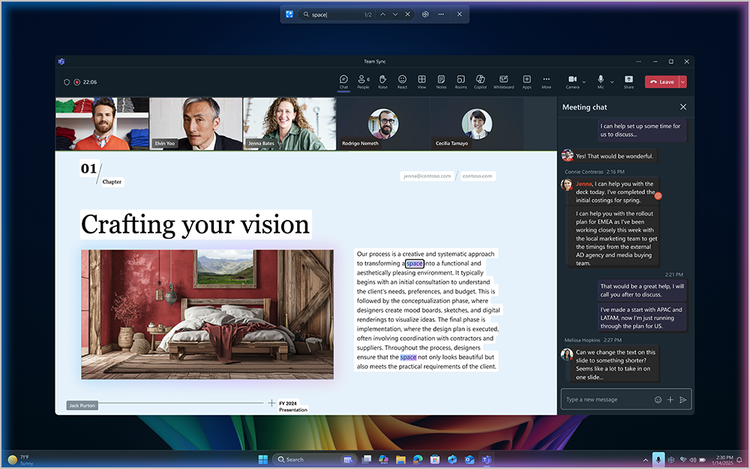Open the People panel in meeting toolbar
Viewport: 750px width, 469px height.
363,81
